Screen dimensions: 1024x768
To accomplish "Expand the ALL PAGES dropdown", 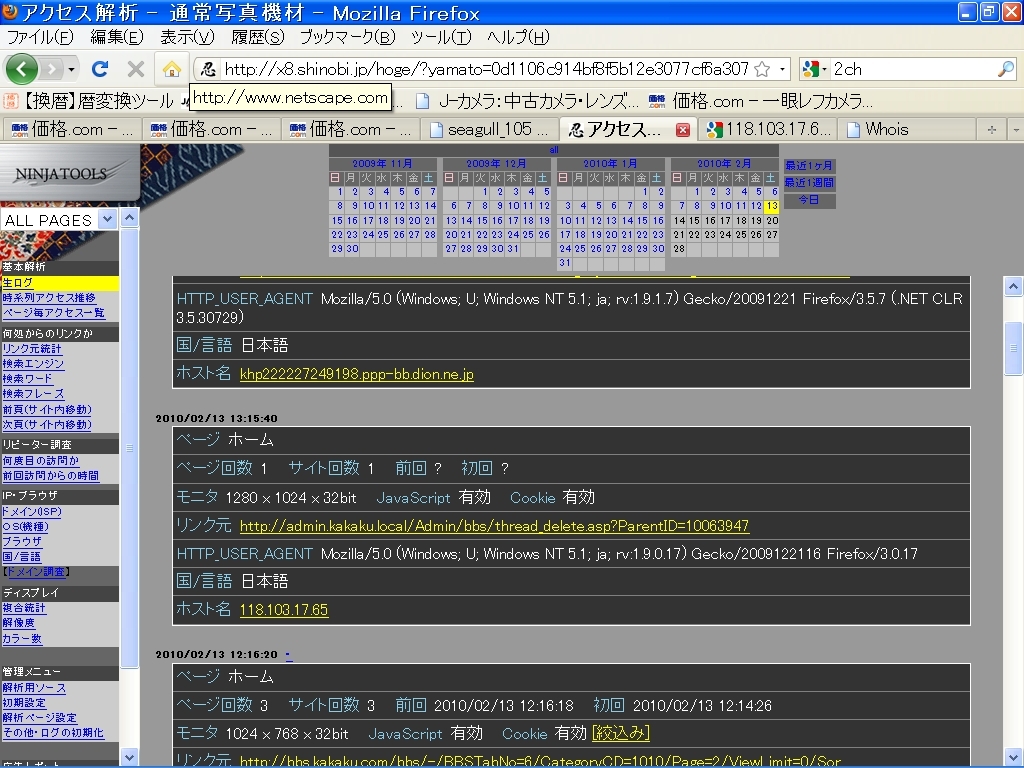I will pyautogui.click(x=107, y=219).
